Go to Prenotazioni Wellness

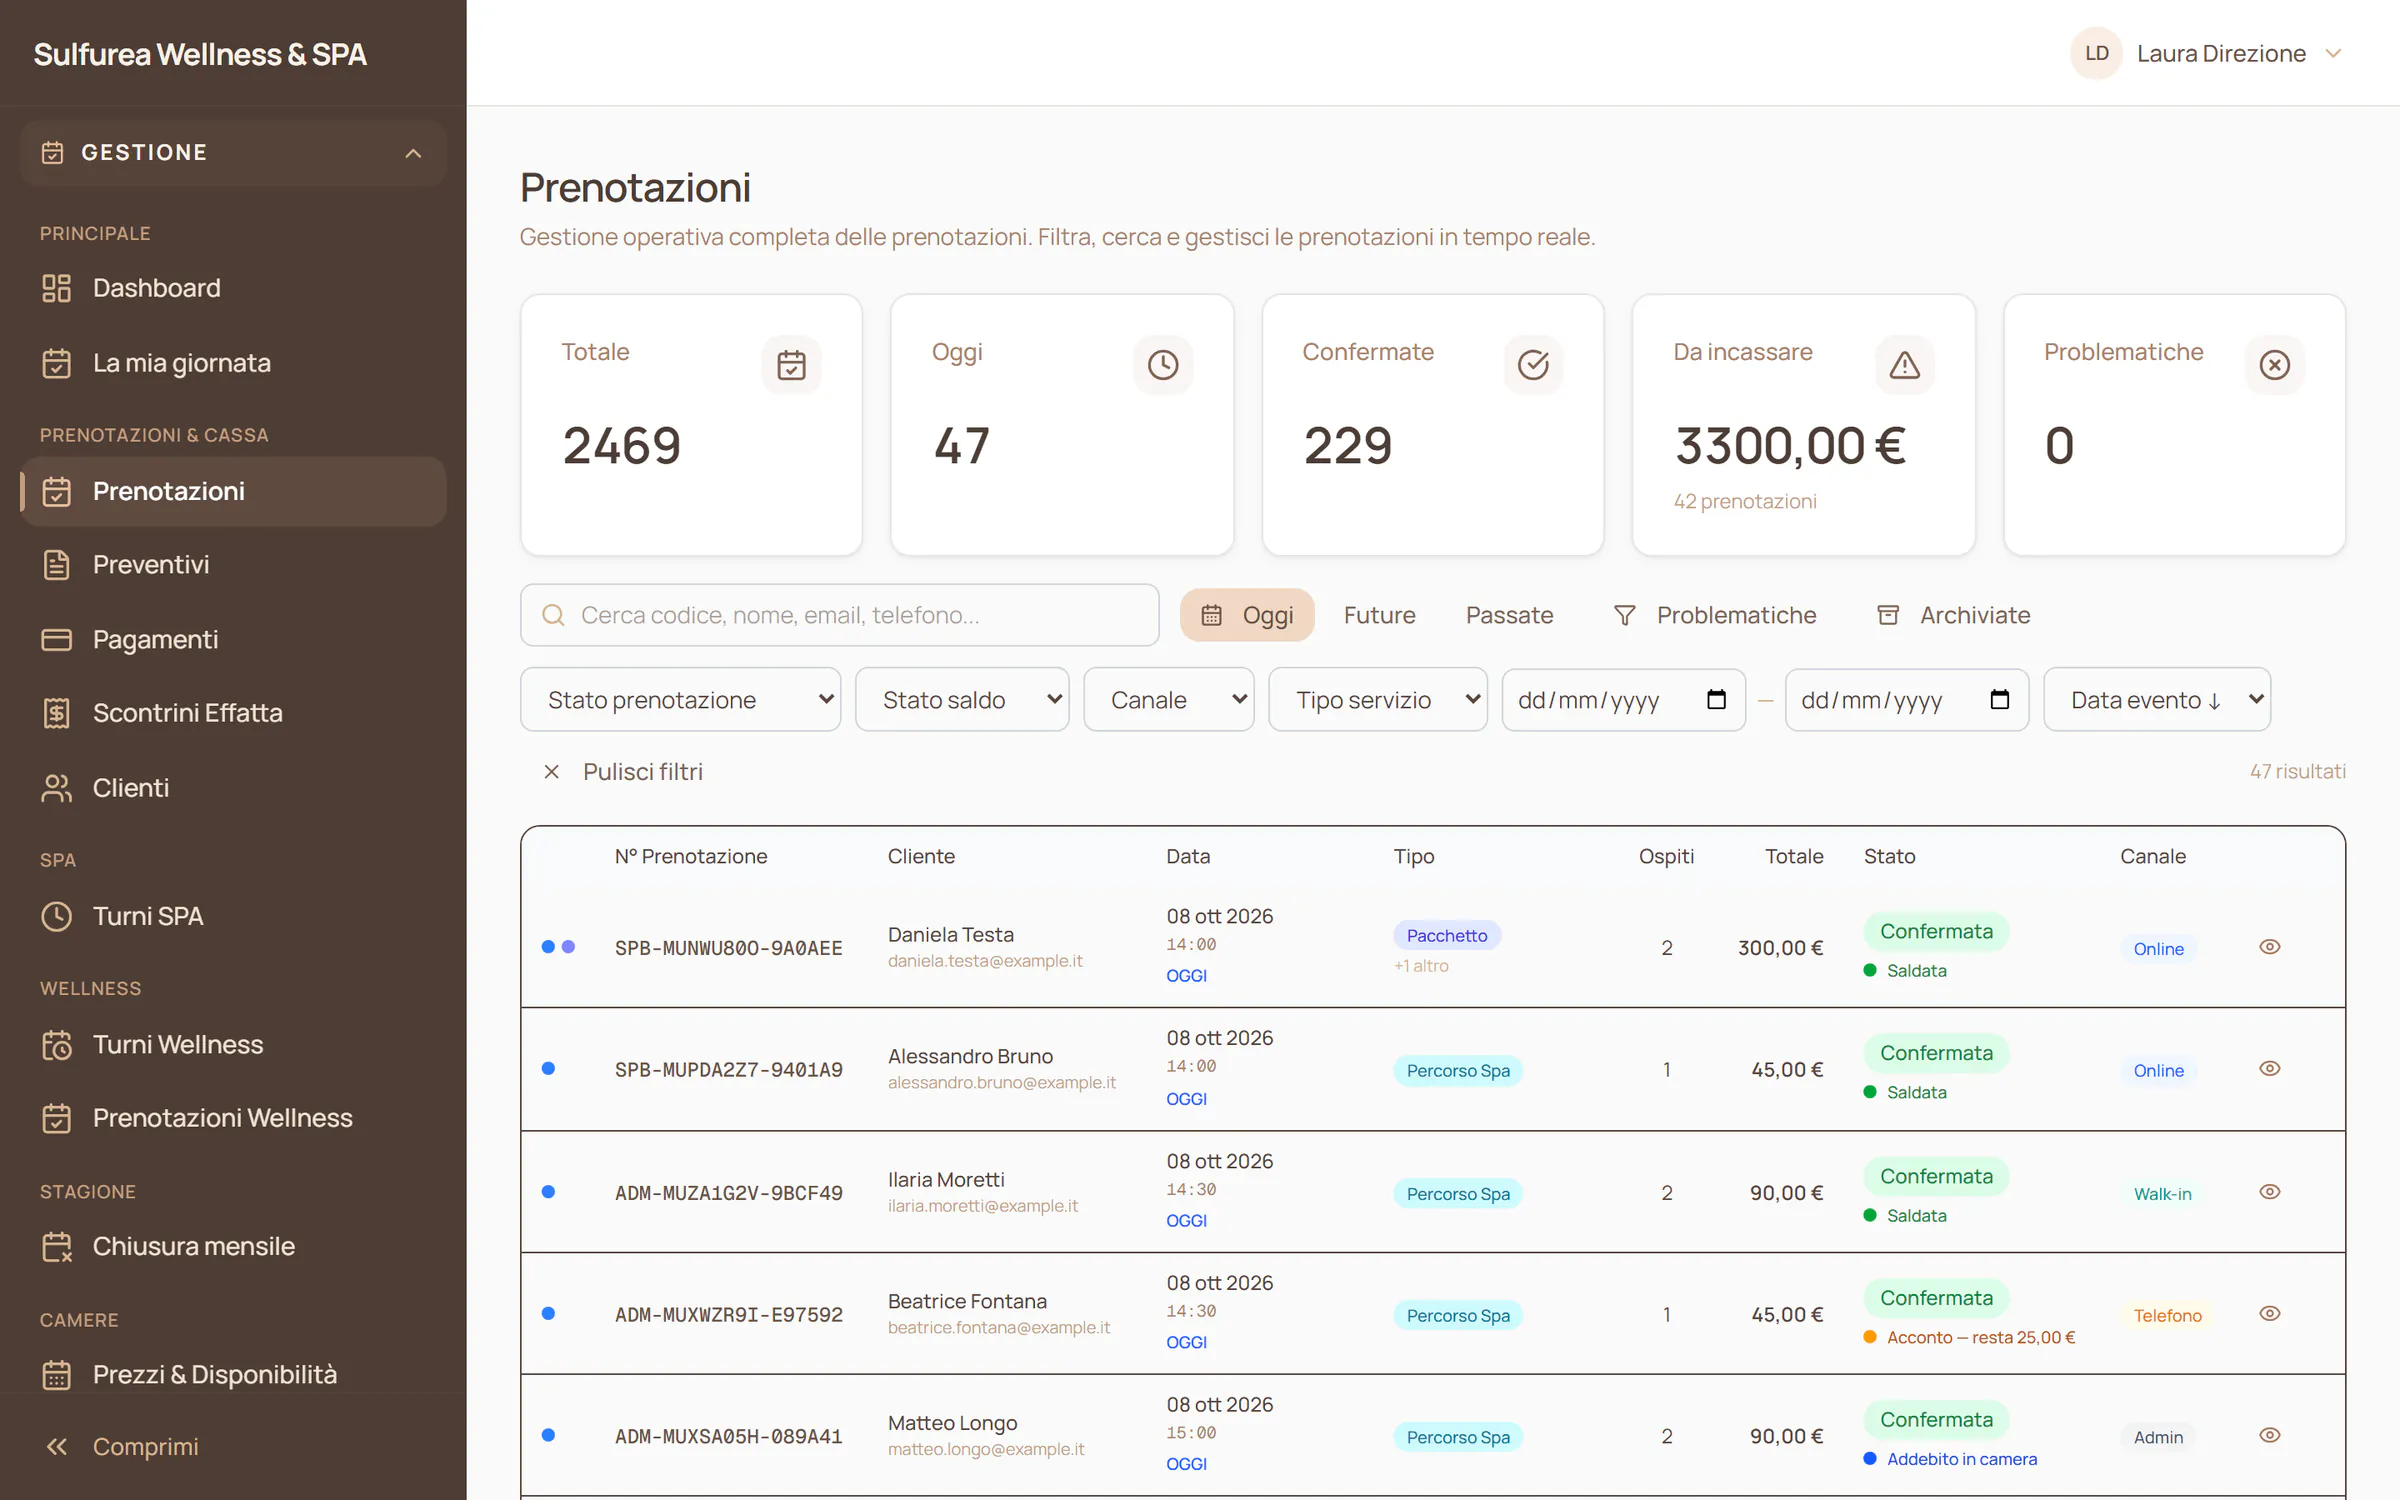[x=232, y=1118]
